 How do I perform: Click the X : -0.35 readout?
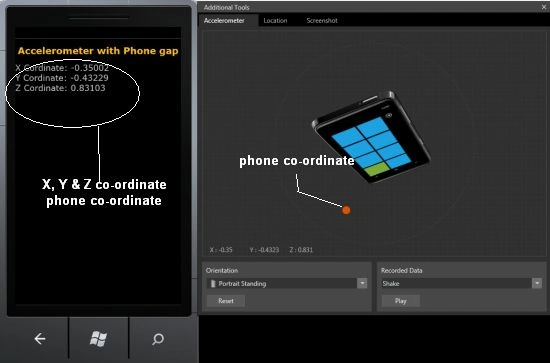click(x=221, y=250)
